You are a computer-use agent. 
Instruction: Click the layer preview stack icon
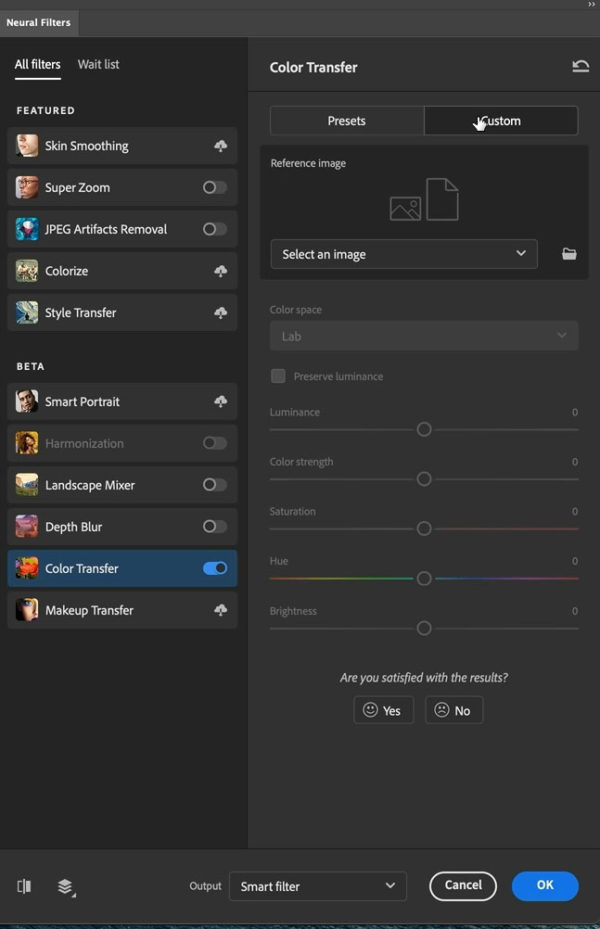pyautogui.click(x=66, y=887)
